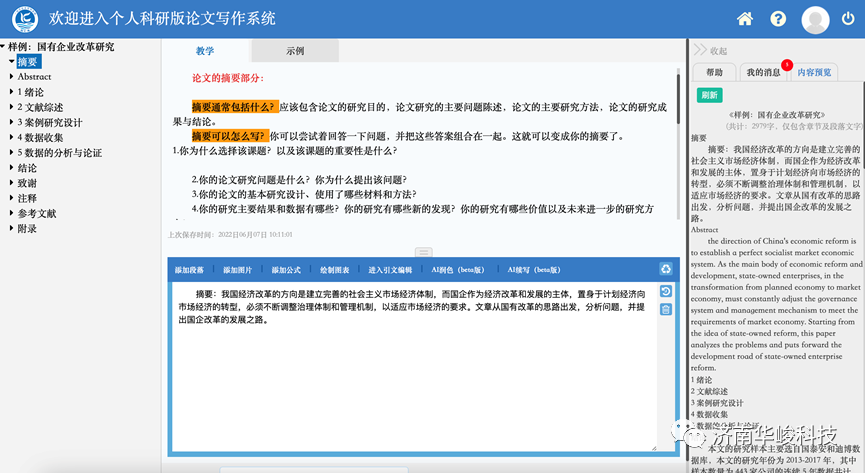Expand the 3 案例研究设计 tree node
This screenshot has height=473, width=865.
point(10,122)
